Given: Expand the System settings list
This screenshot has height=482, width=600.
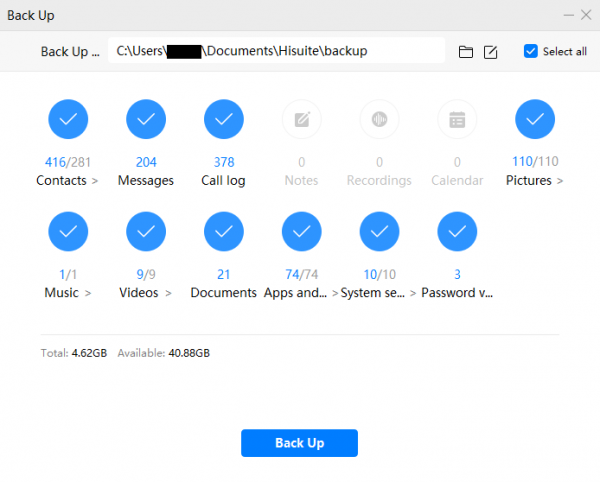Looking at the screenshot, I should [412, 293].
